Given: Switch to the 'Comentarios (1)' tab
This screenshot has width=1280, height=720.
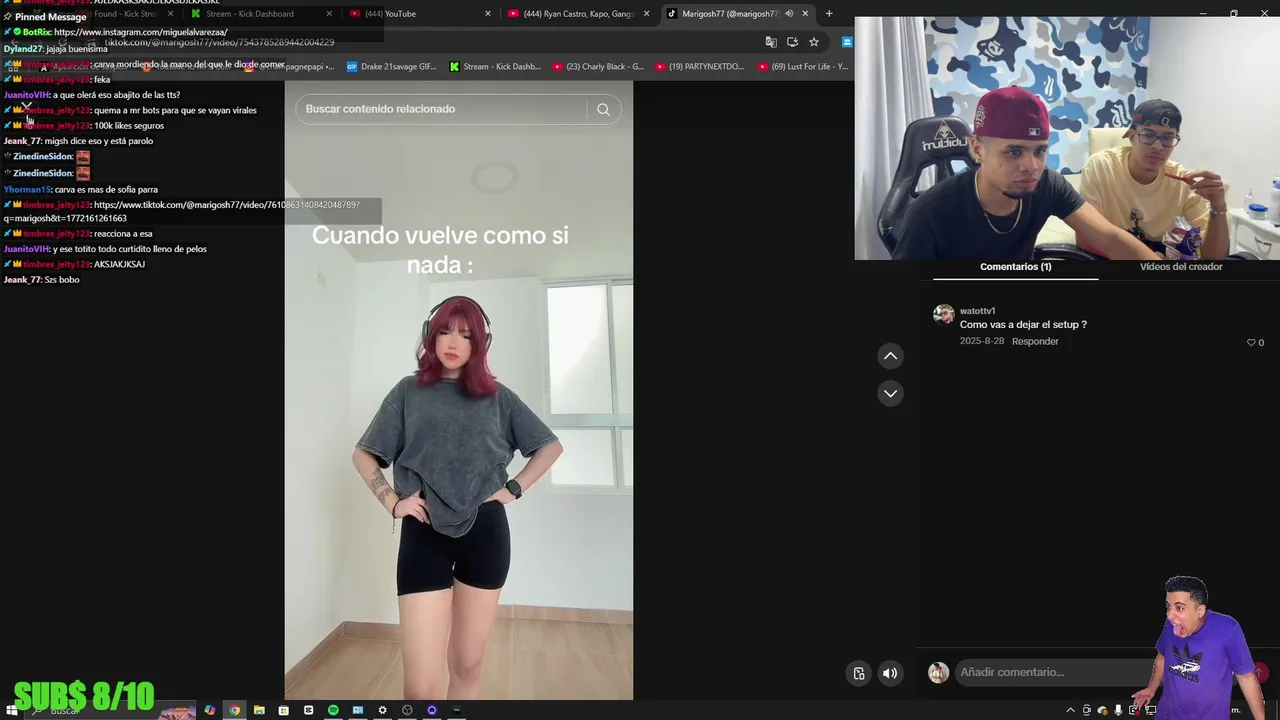Looking at the screenshot, I should [x=1015, y=267].
